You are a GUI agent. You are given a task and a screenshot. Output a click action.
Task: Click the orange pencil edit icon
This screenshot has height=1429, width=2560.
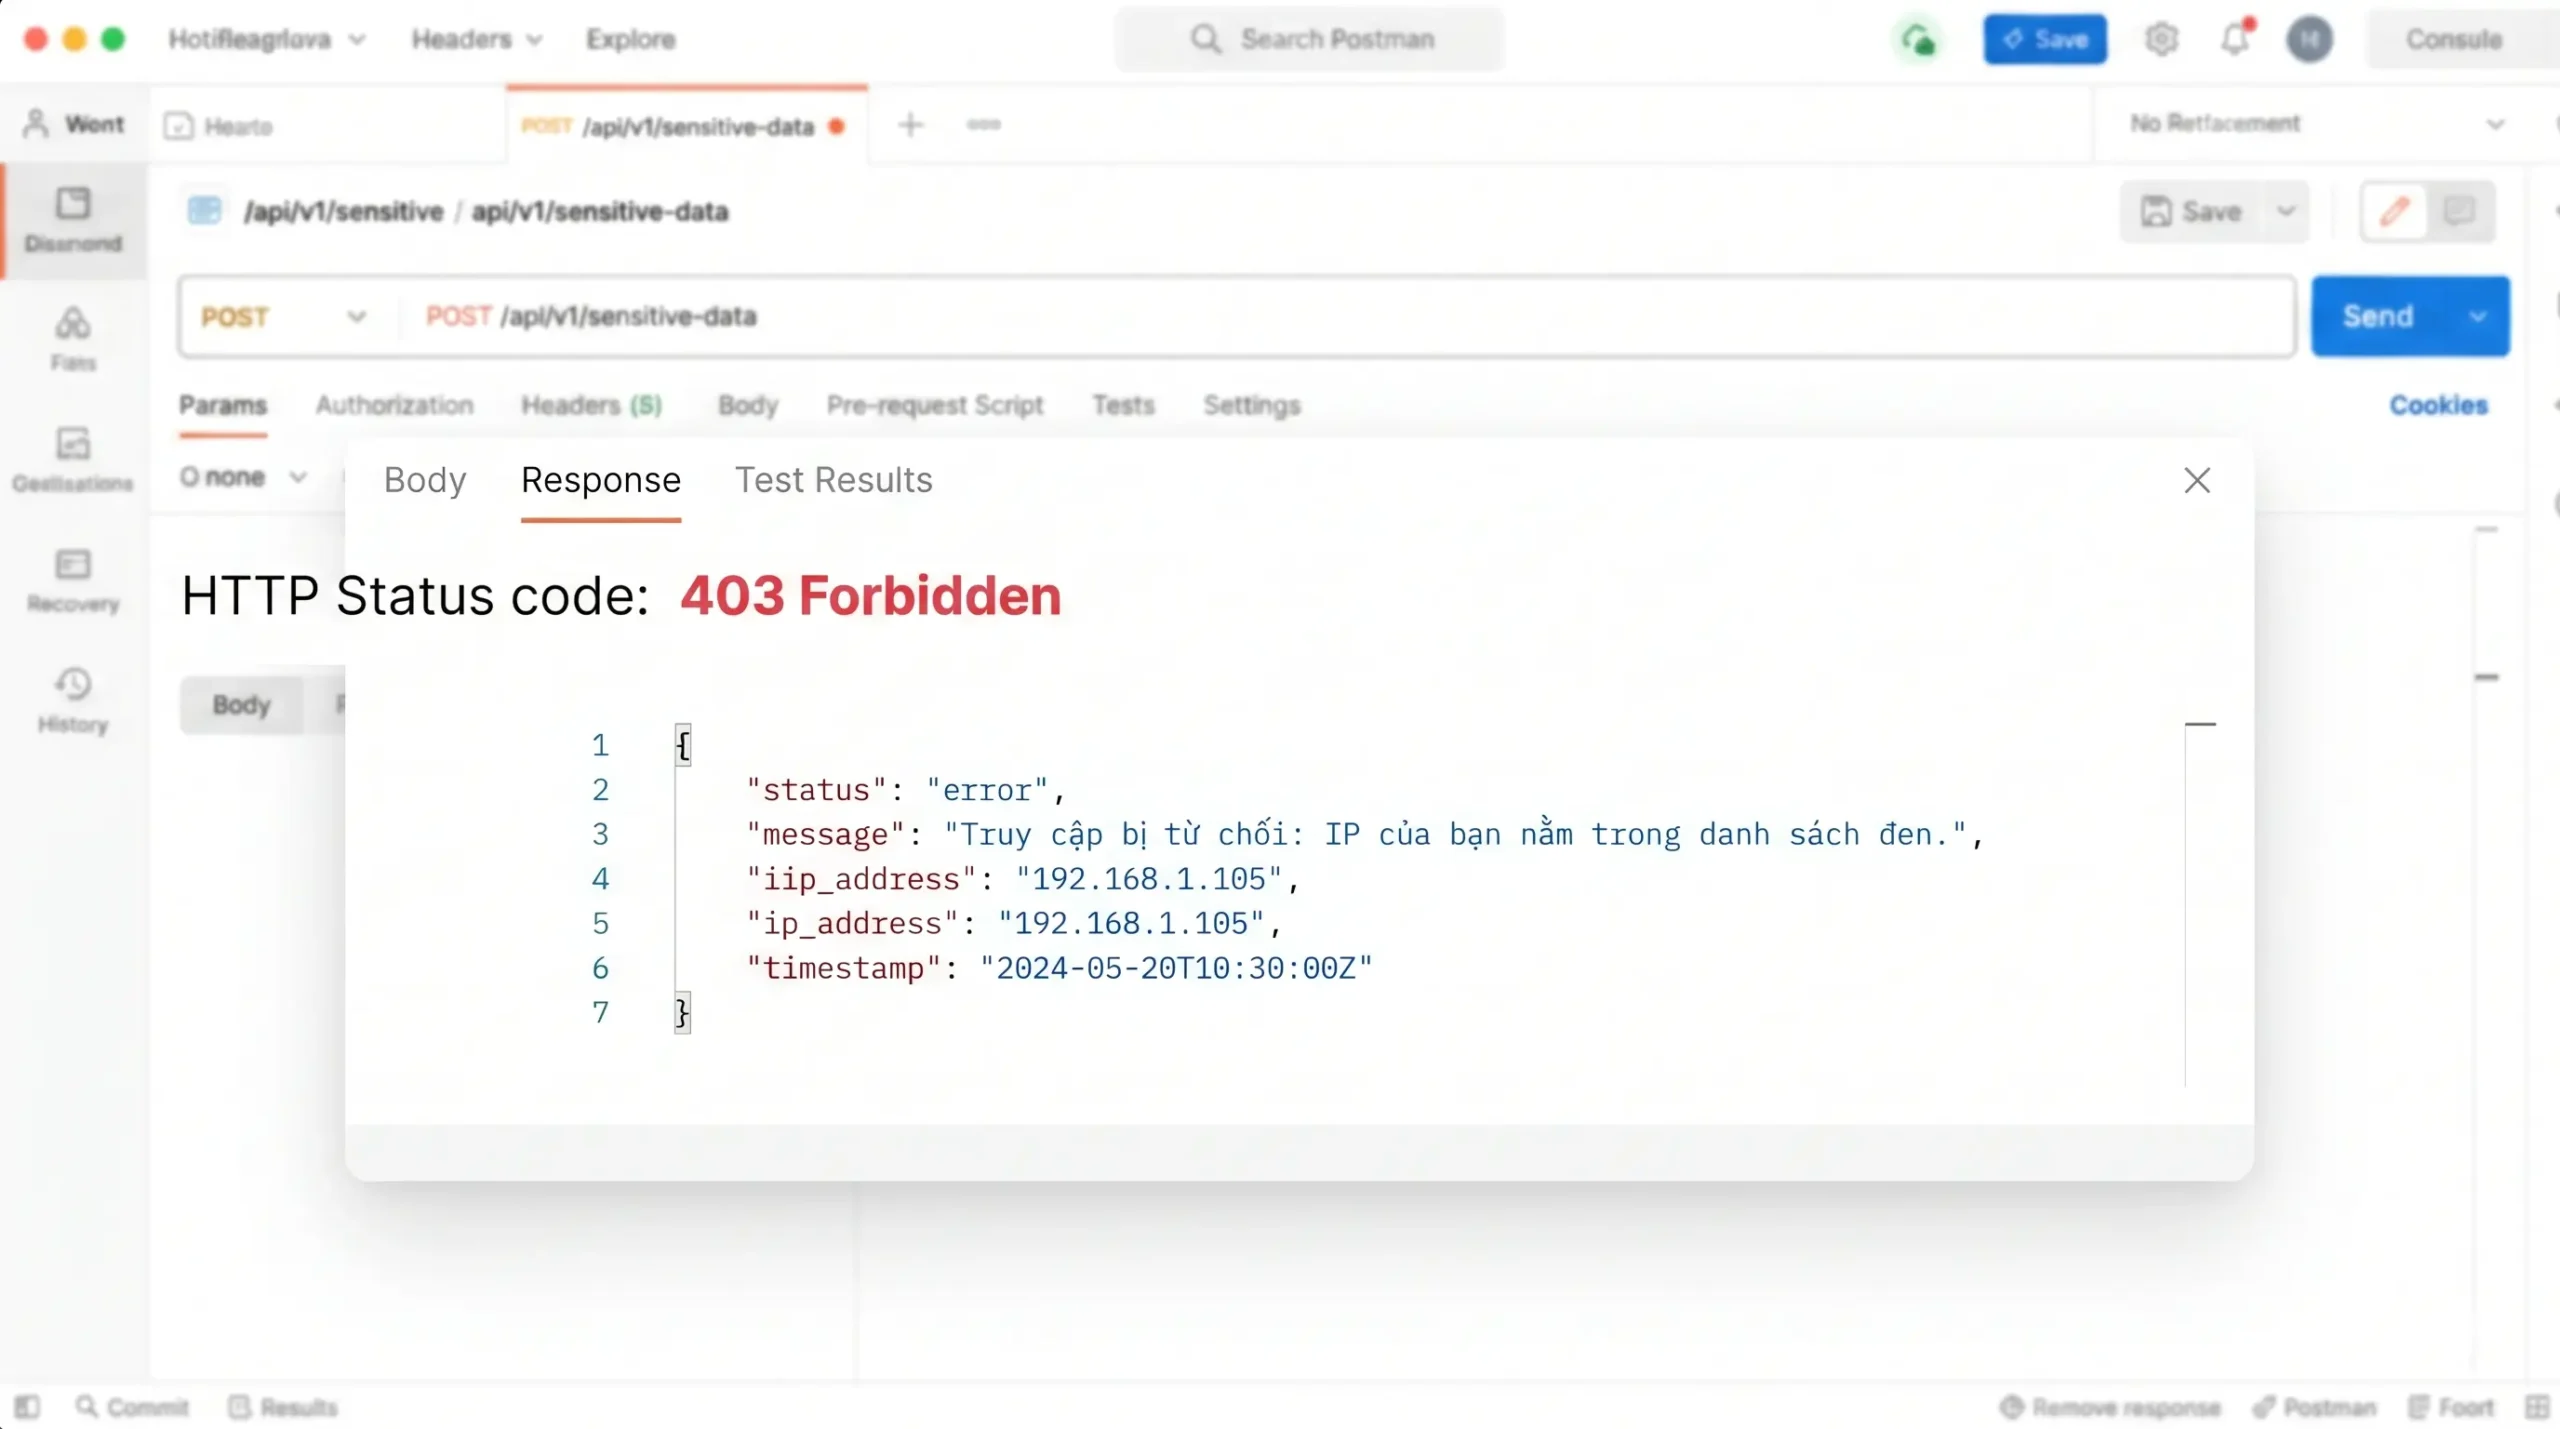coord(2394,211)
